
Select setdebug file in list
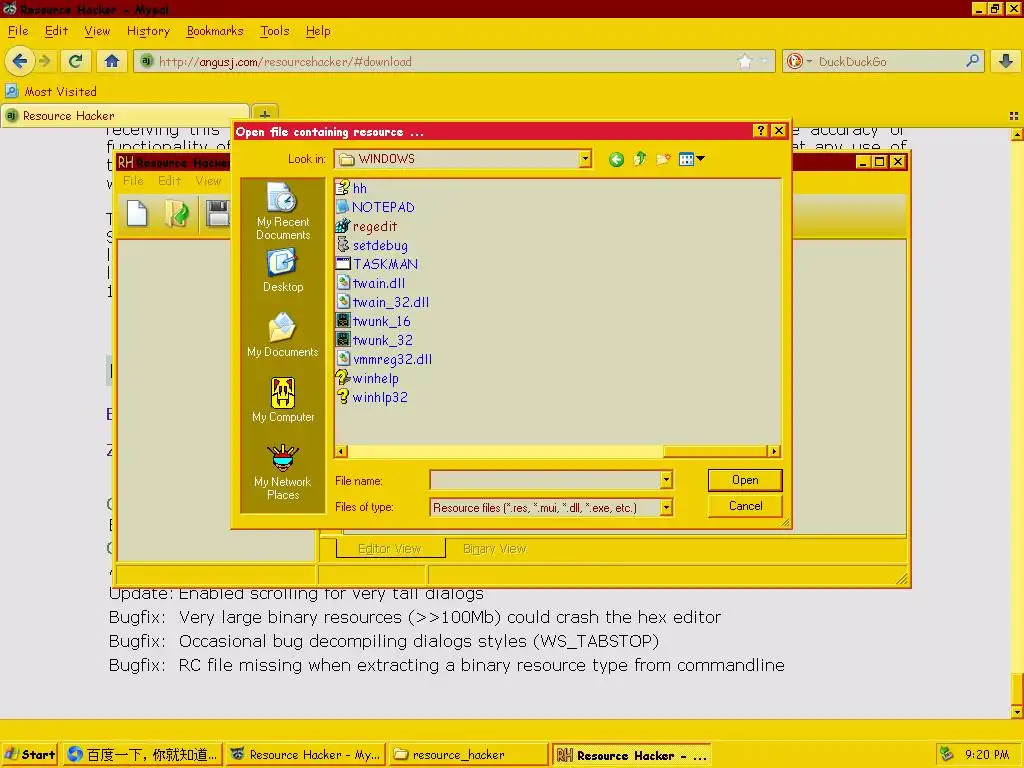(x=372, y=246)
